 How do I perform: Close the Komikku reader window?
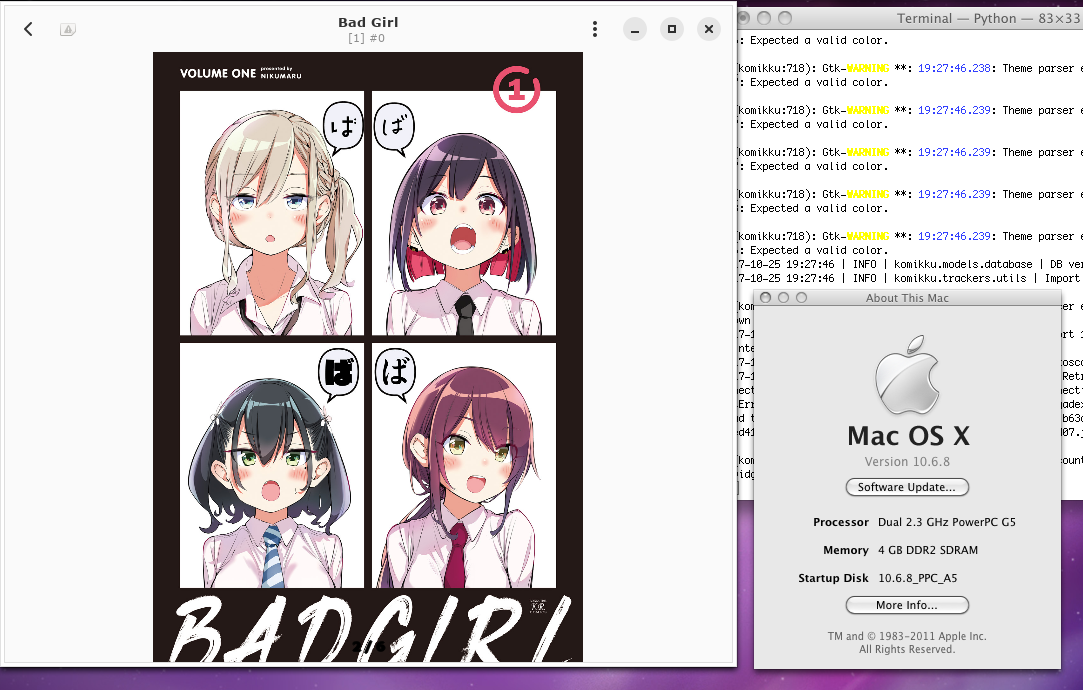click(708, 29)
